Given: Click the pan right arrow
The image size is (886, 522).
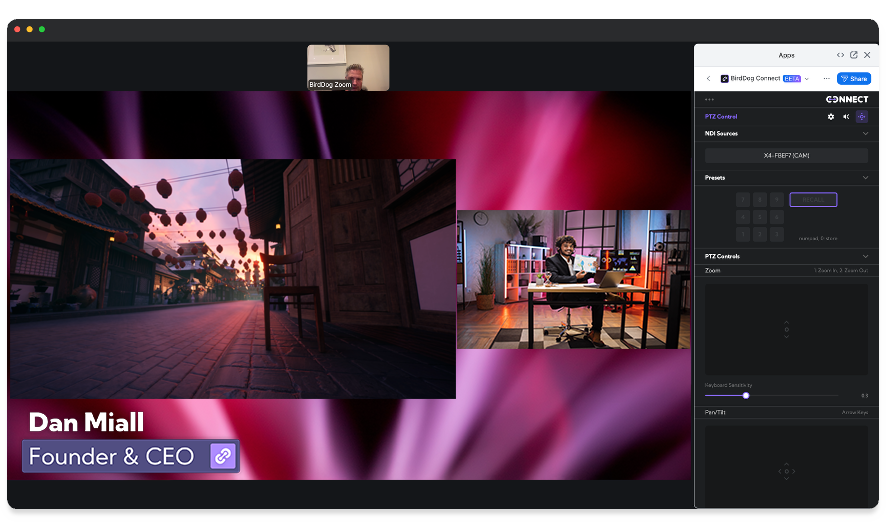Looking at the screenshot, I should (793, 471).
